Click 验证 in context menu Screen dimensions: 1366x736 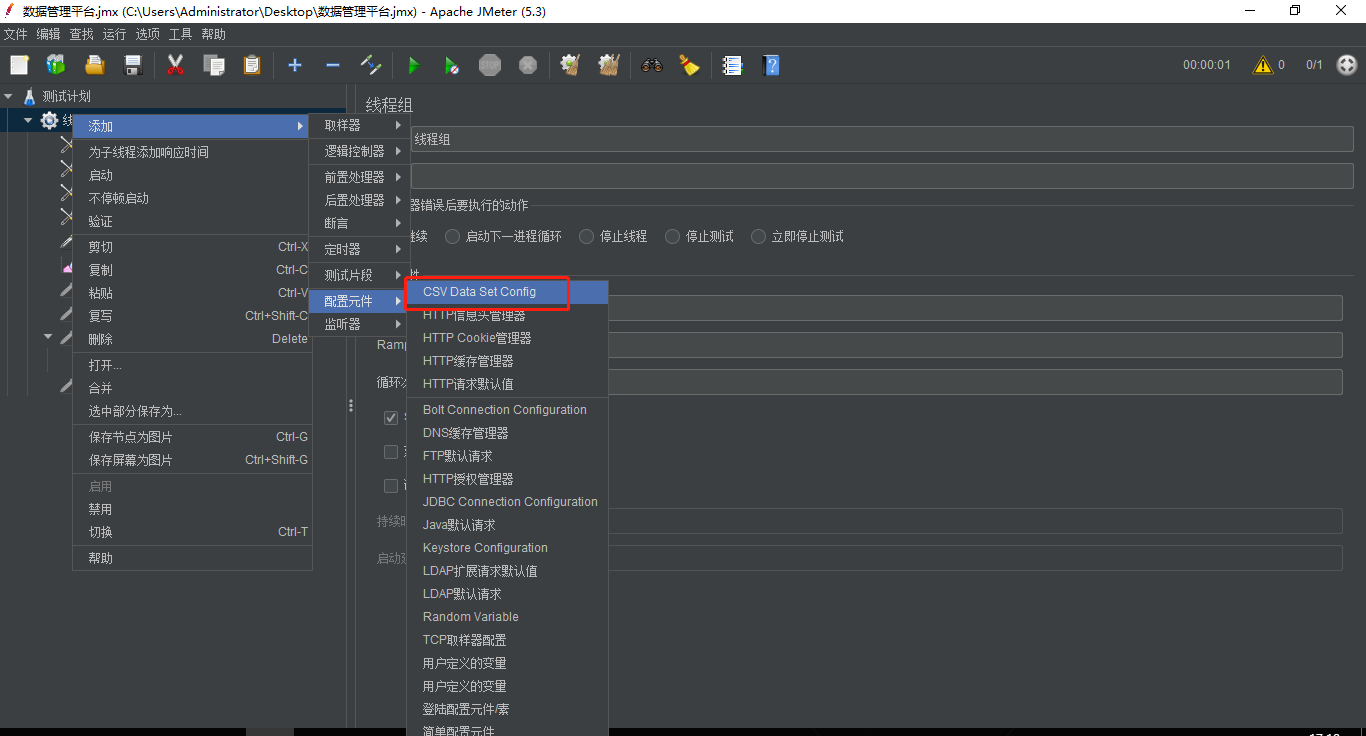[192, 221]
